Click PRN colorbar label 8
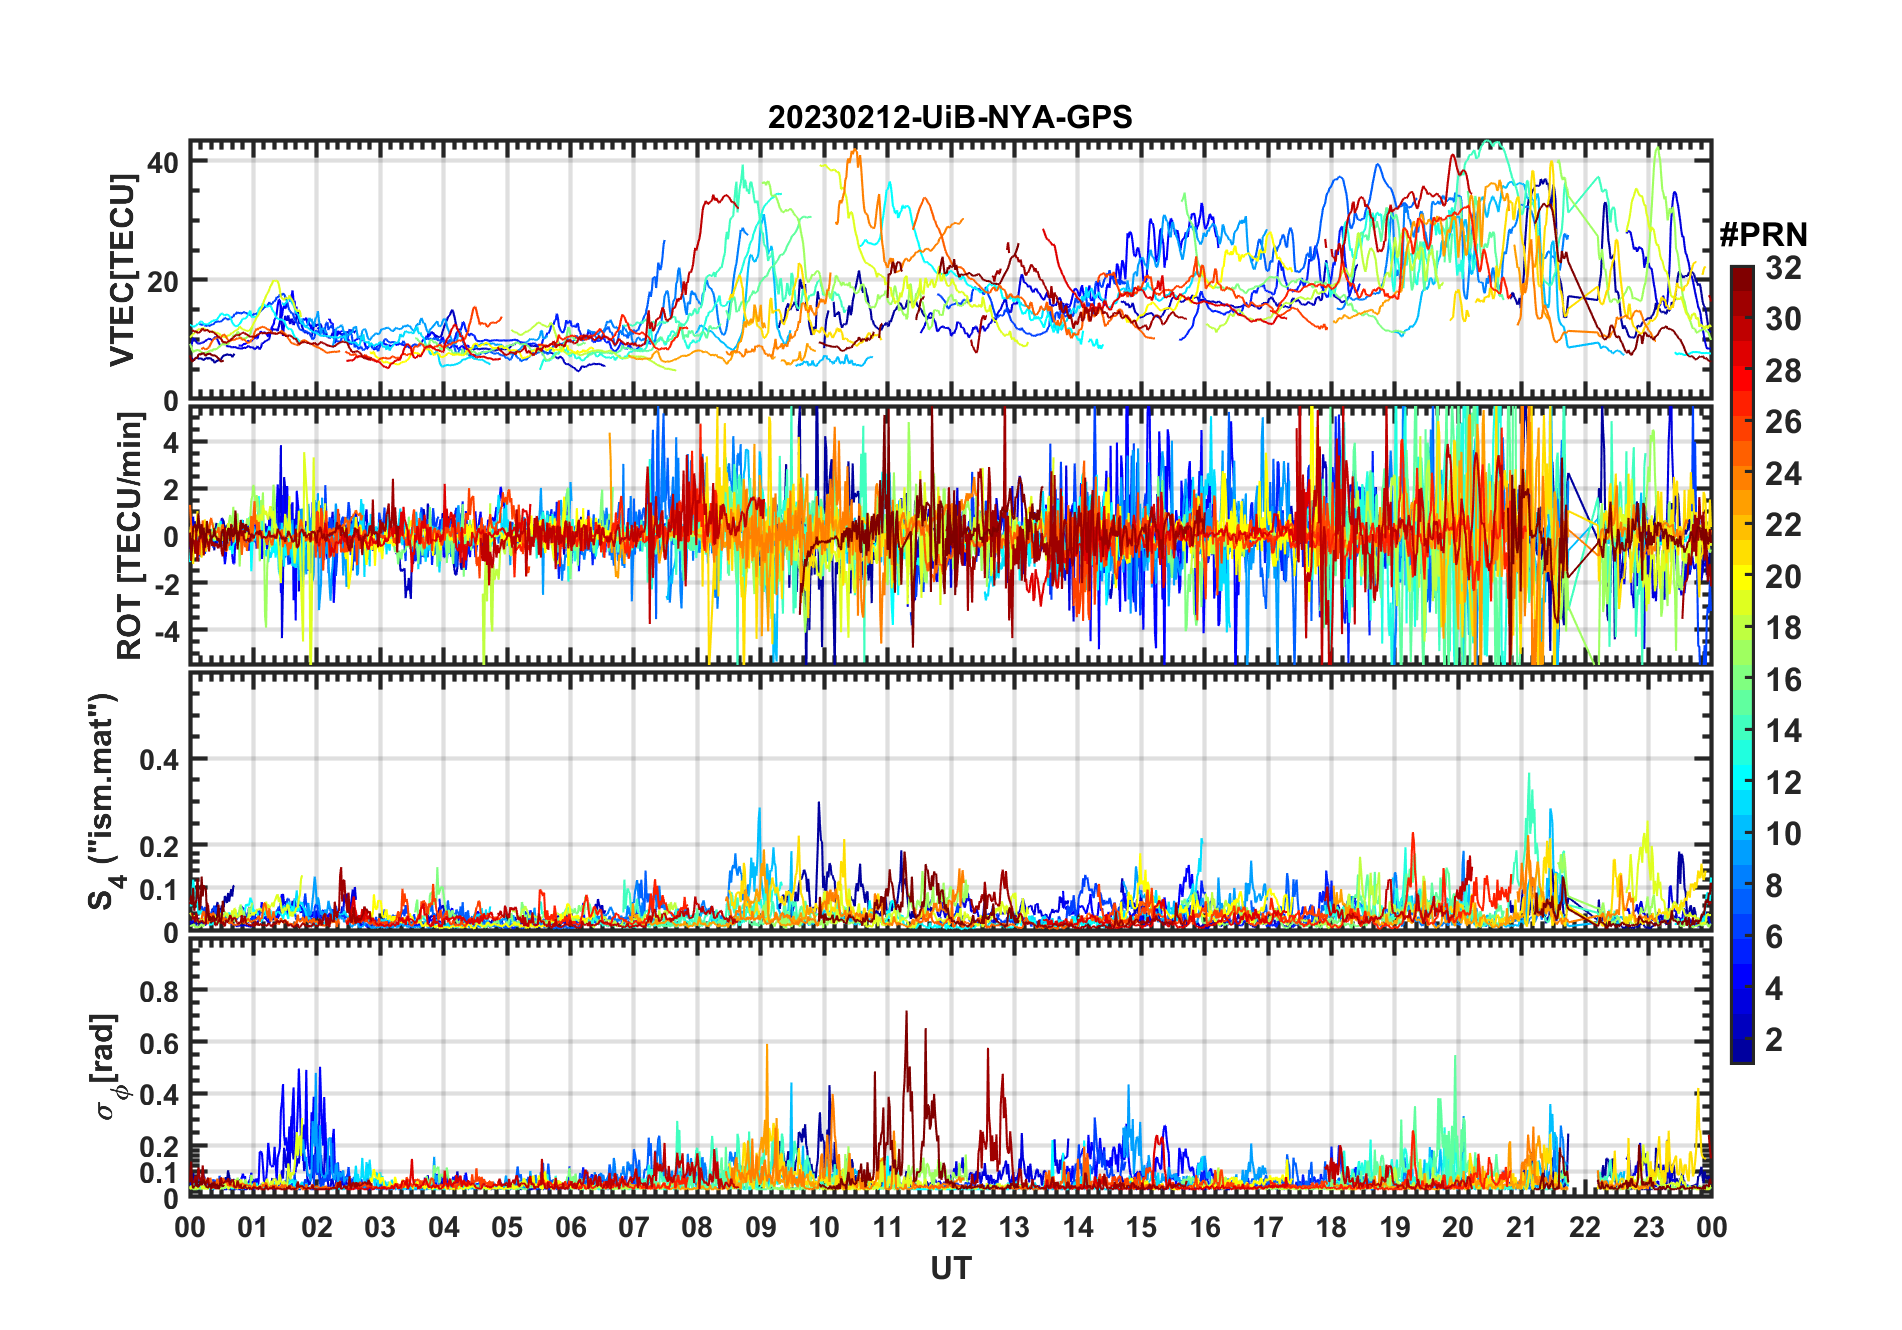The width and height of the screenshot is (1902, 1330). (x=1774, y=886)
